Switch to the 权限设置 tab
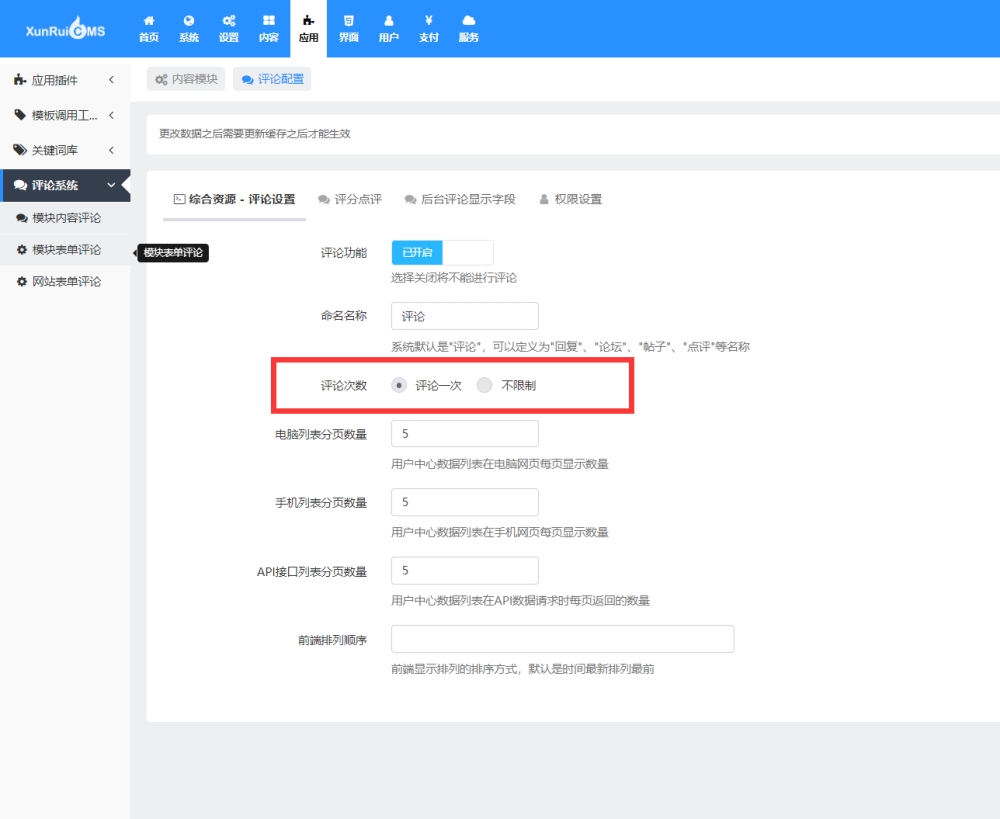This screenshot has width=1000, height=819. point(571,199)
